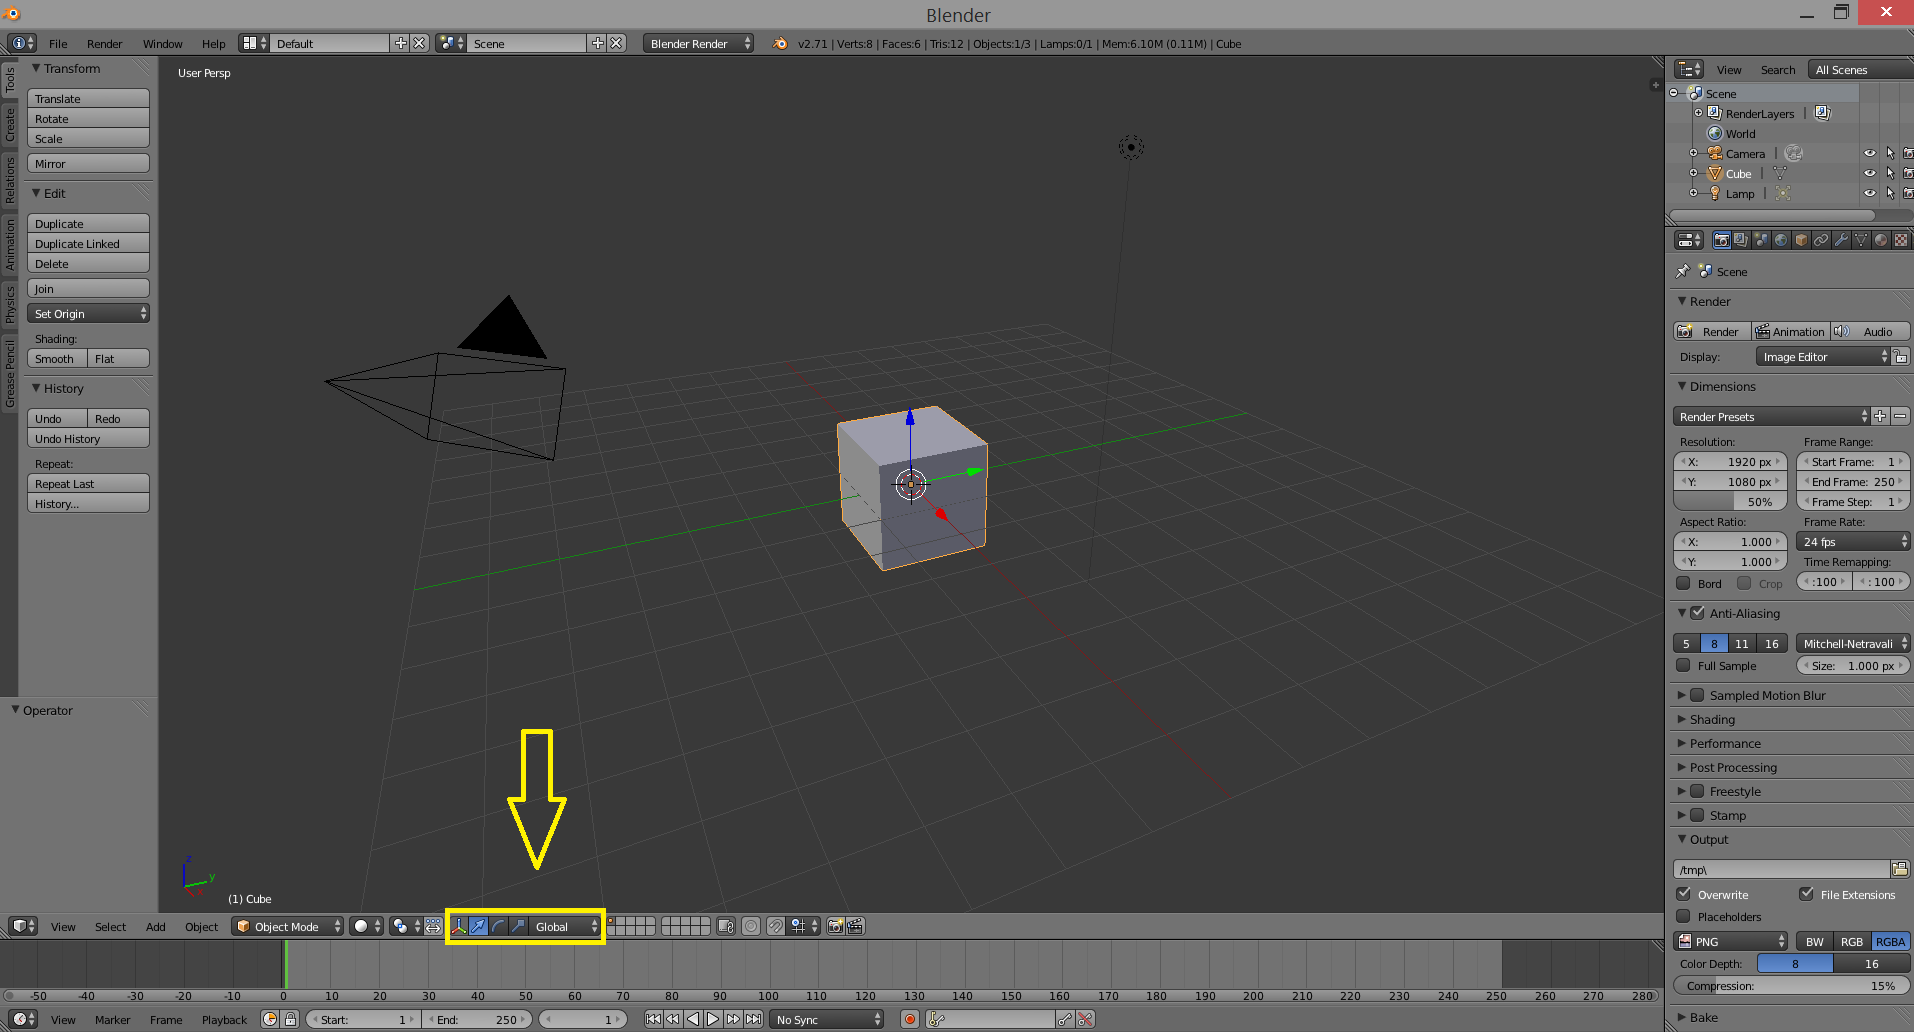This screenshot has height=1032, width=1914.
Task: Open Texture properties checker tab
Action: (x=1901, y=240)
